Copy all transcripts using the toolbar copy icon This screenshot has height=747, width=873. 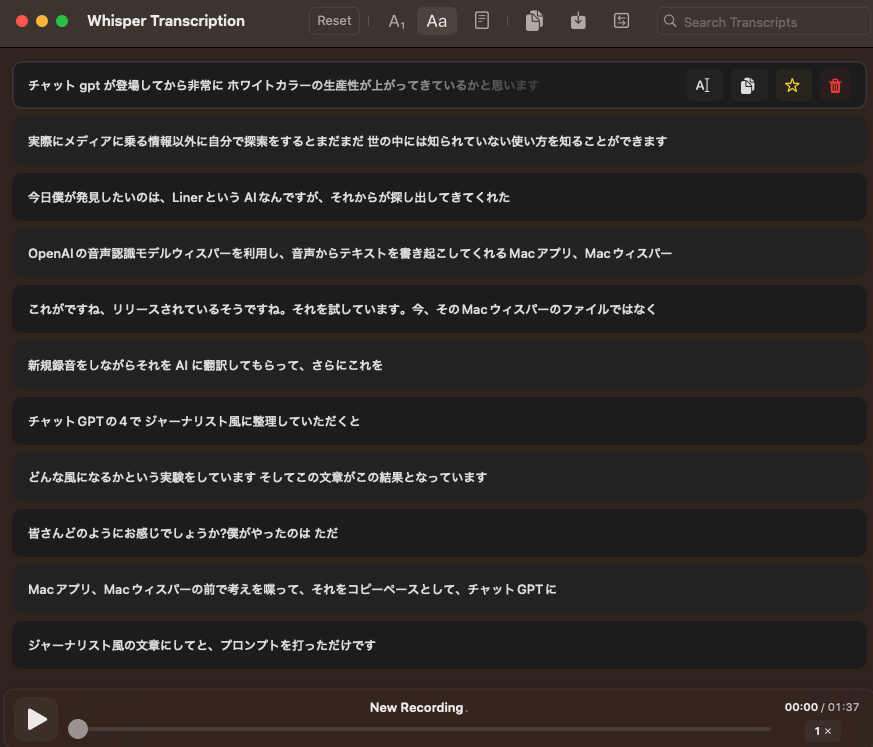[535, 21]
